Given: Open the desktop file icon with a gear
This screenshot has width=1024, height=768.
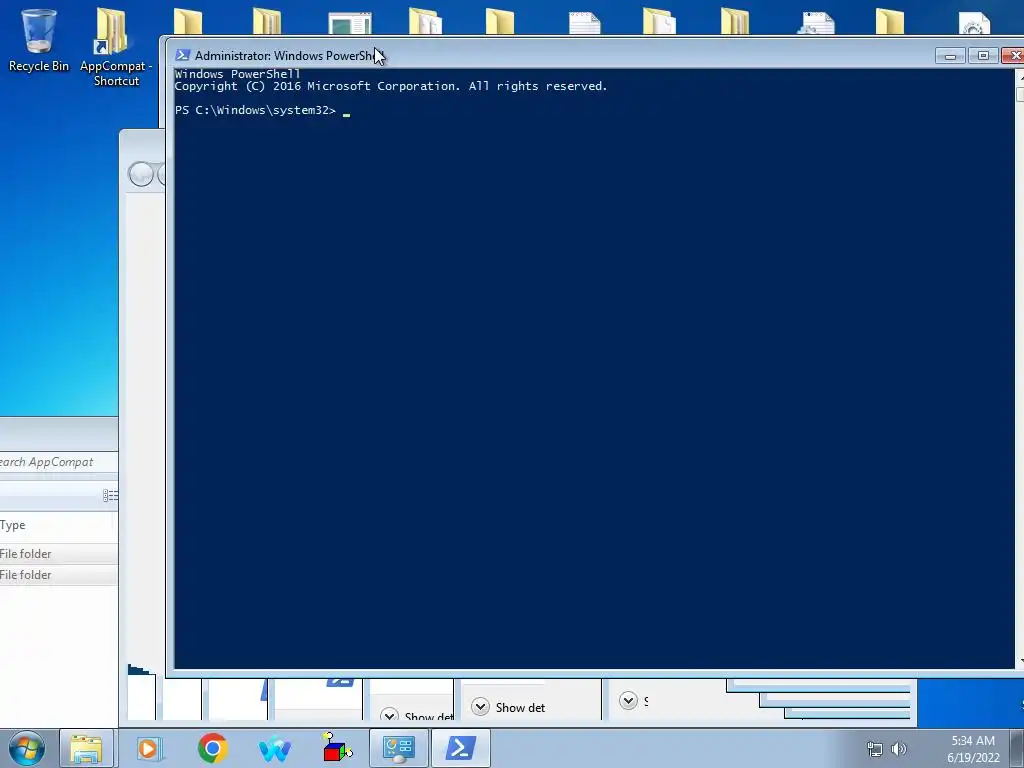Looking at the screenshot, I should coord(974,24).
